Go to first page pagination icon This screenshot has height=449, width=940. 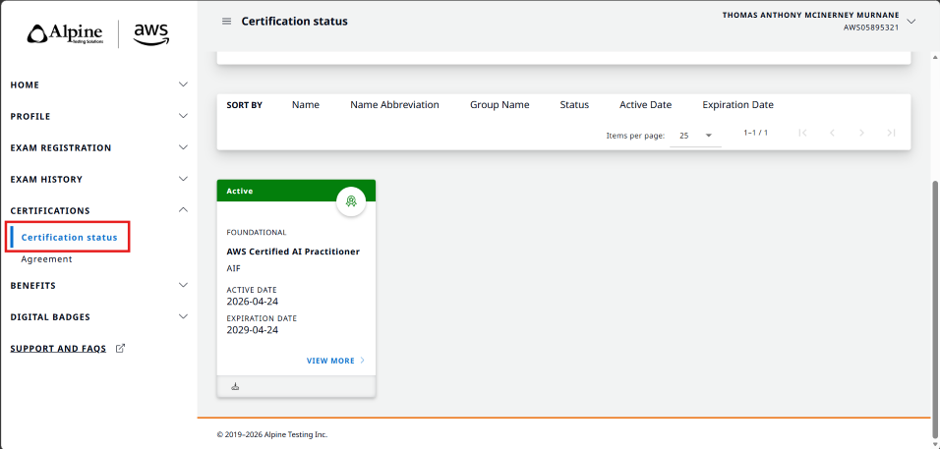click(x=803, y=133)
